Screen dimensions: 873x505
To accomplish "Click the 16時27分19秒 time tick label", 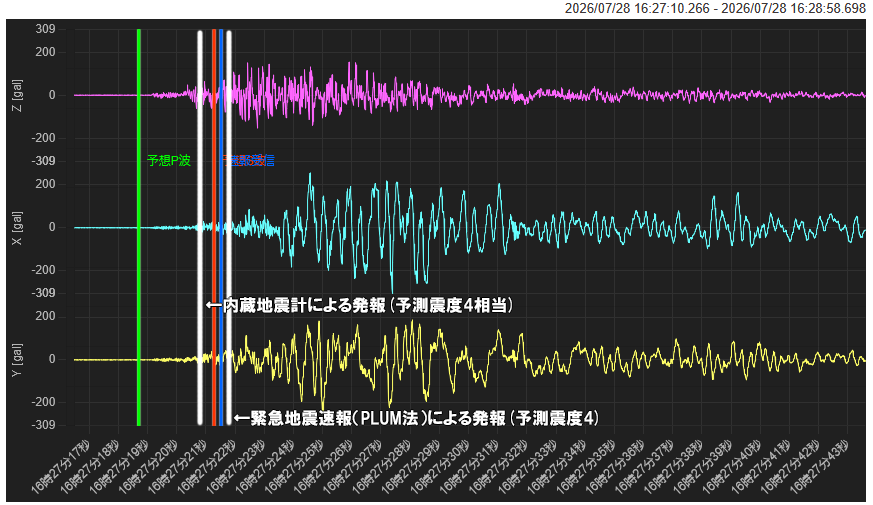I will pyautogui.click(x=119, y=467).
